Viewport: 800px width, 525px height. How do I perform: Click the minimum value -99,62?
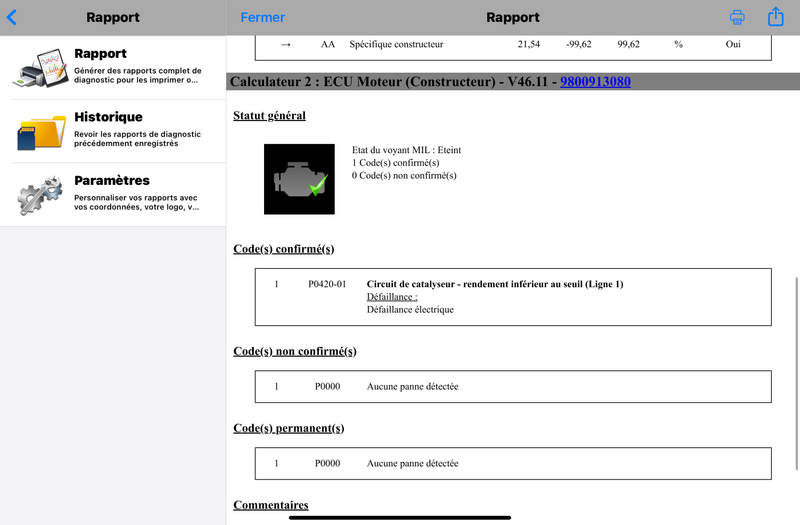578,44
